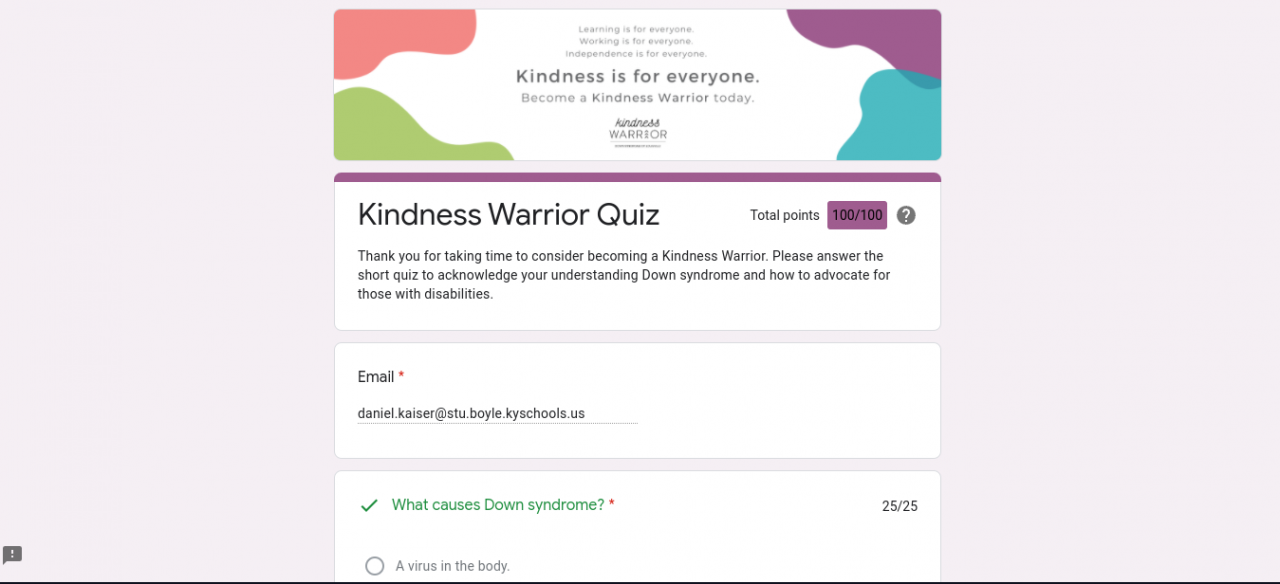Click the help question mark icon

pos(906,215)
